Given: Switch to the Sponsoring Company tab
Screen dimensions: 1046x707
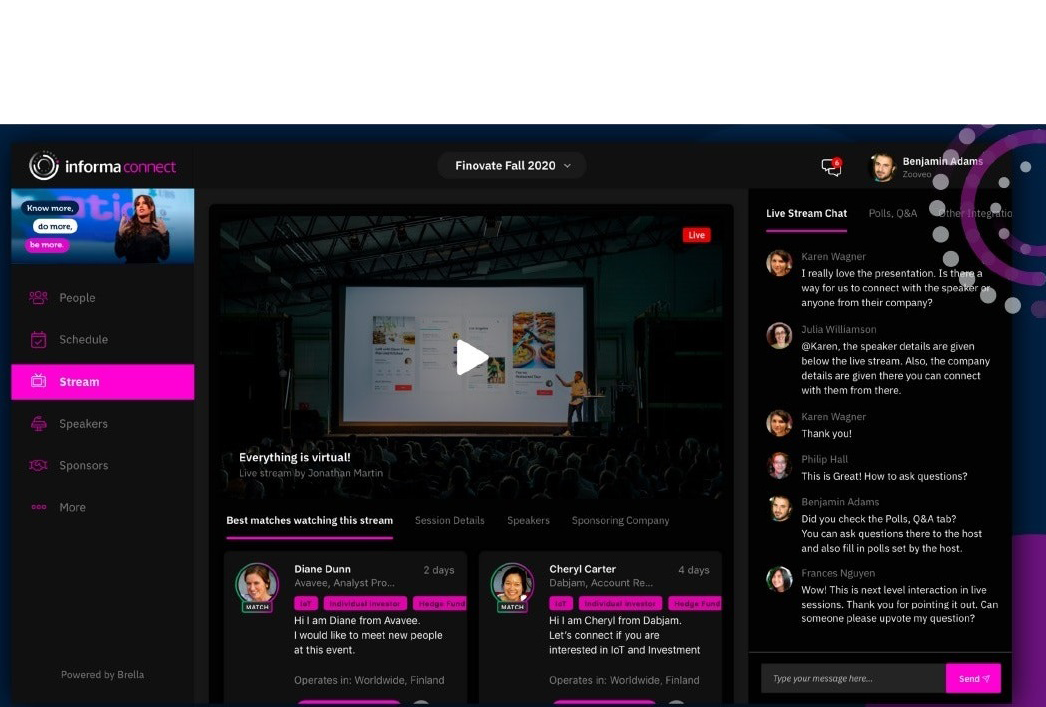Looking at the screenshot, I should [620, 521].
